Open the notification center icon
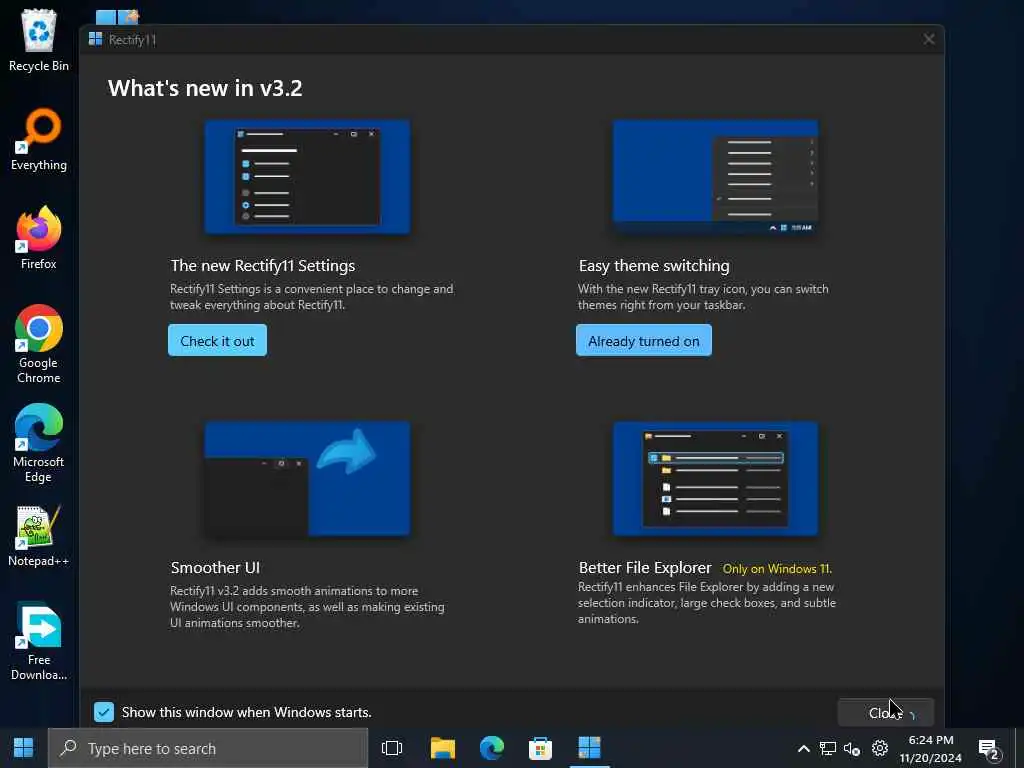 pos(989,750)
